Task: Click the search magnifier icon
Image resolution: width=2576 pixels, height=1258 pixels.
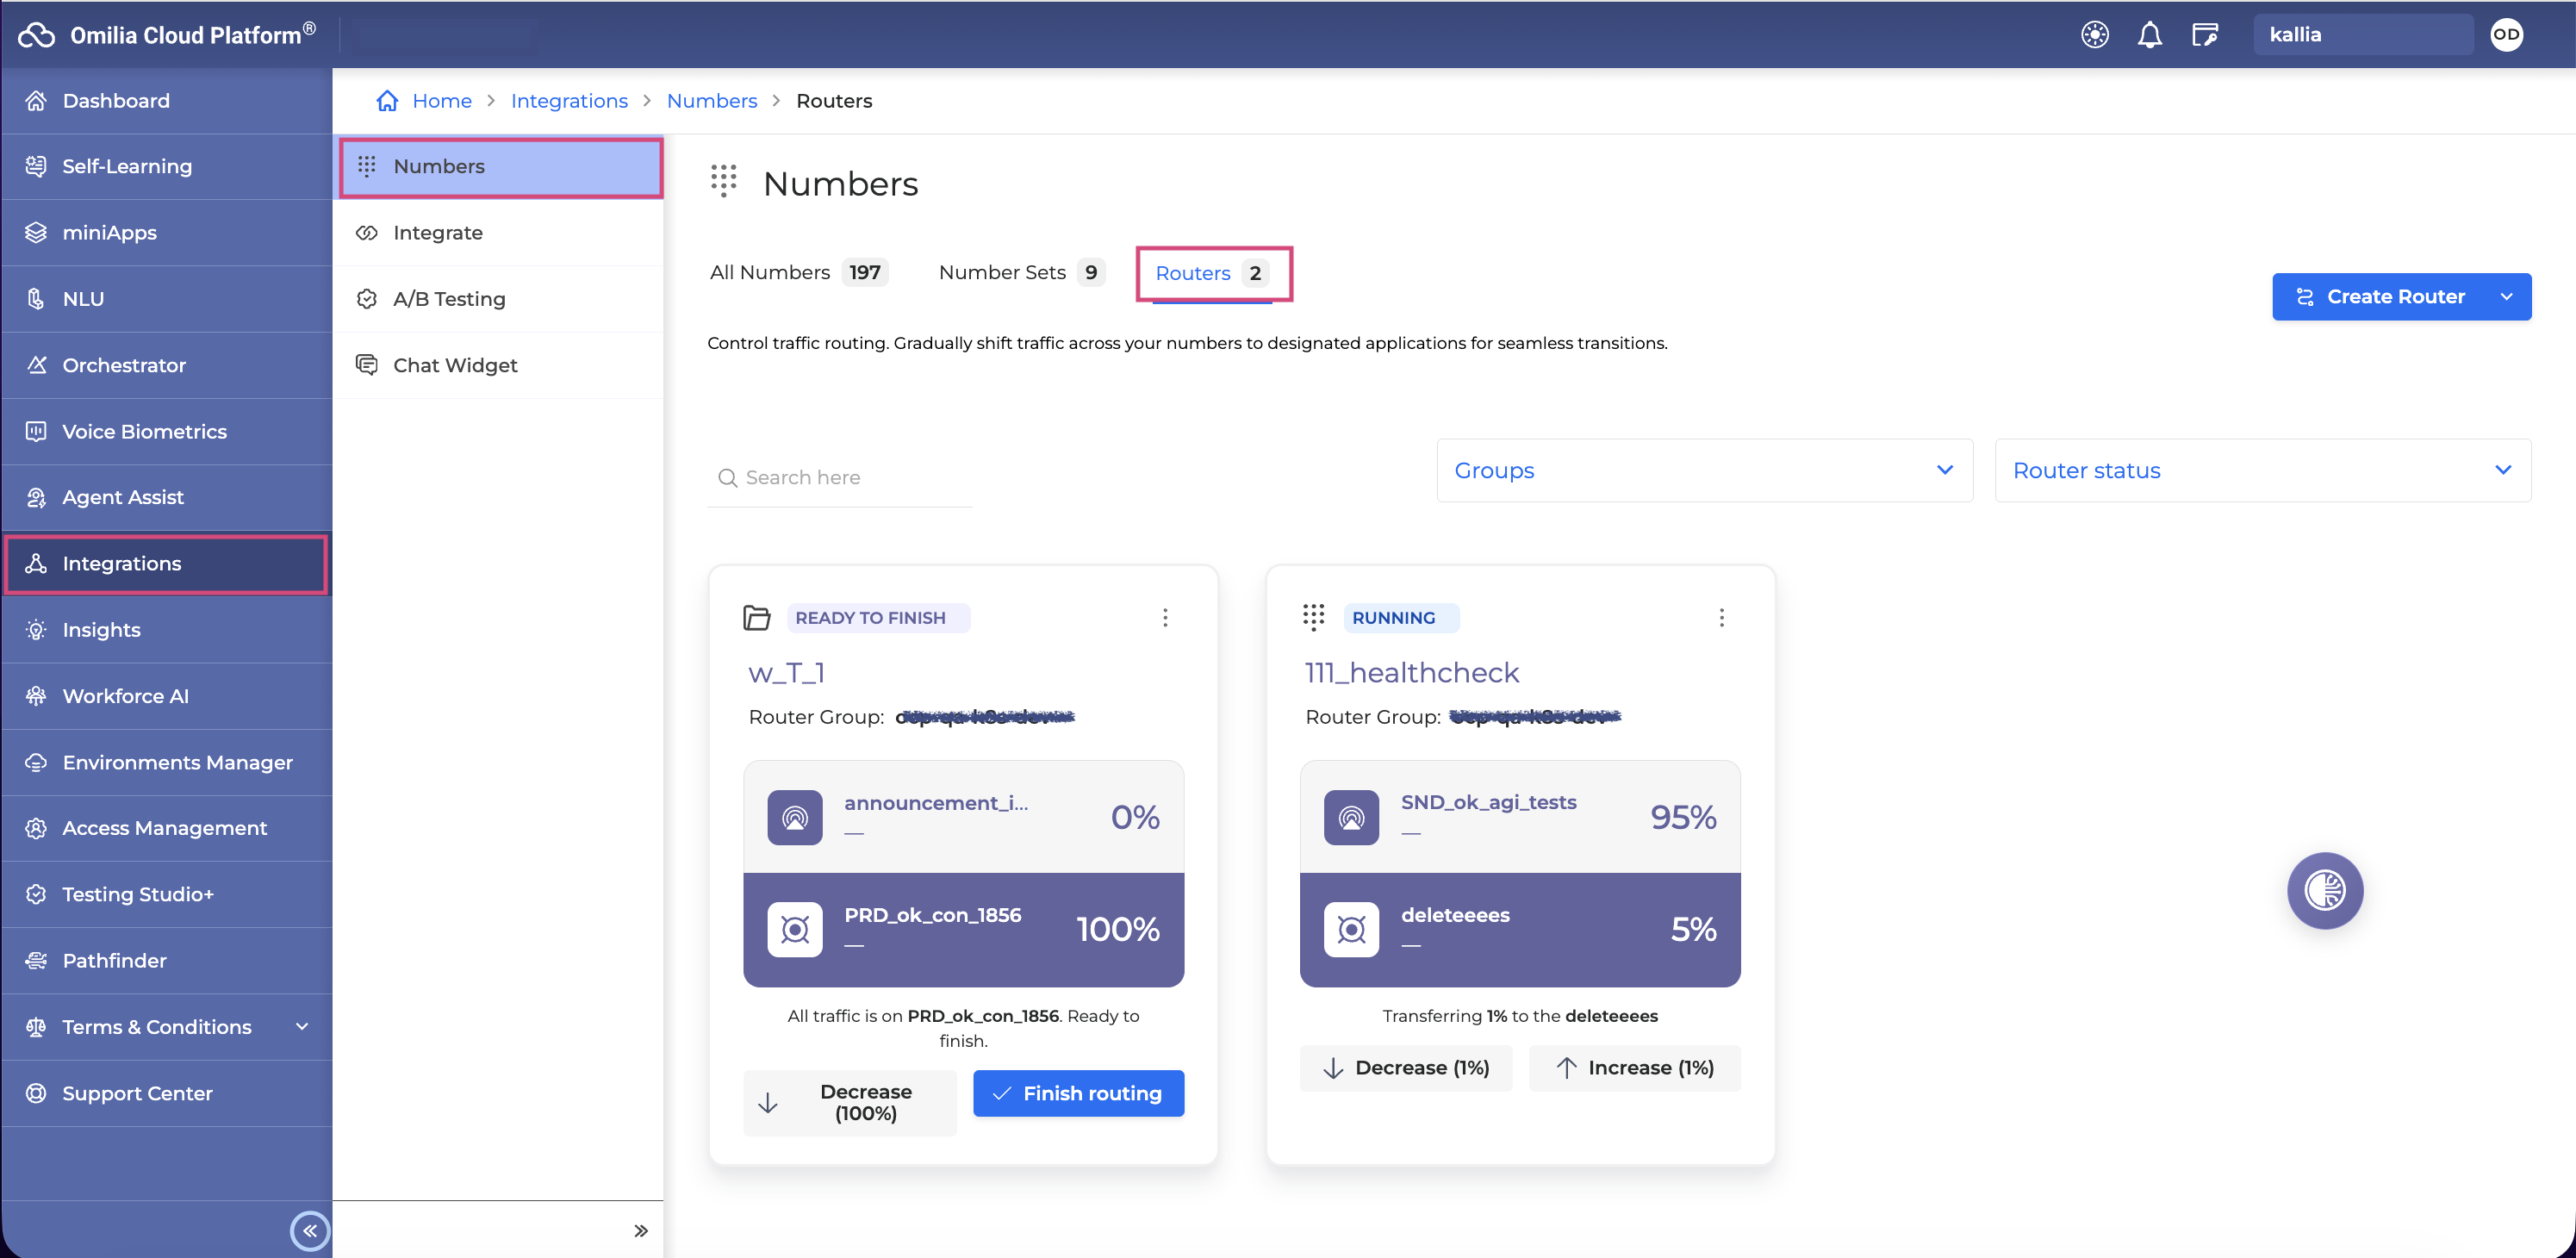Action: point(727,478)
